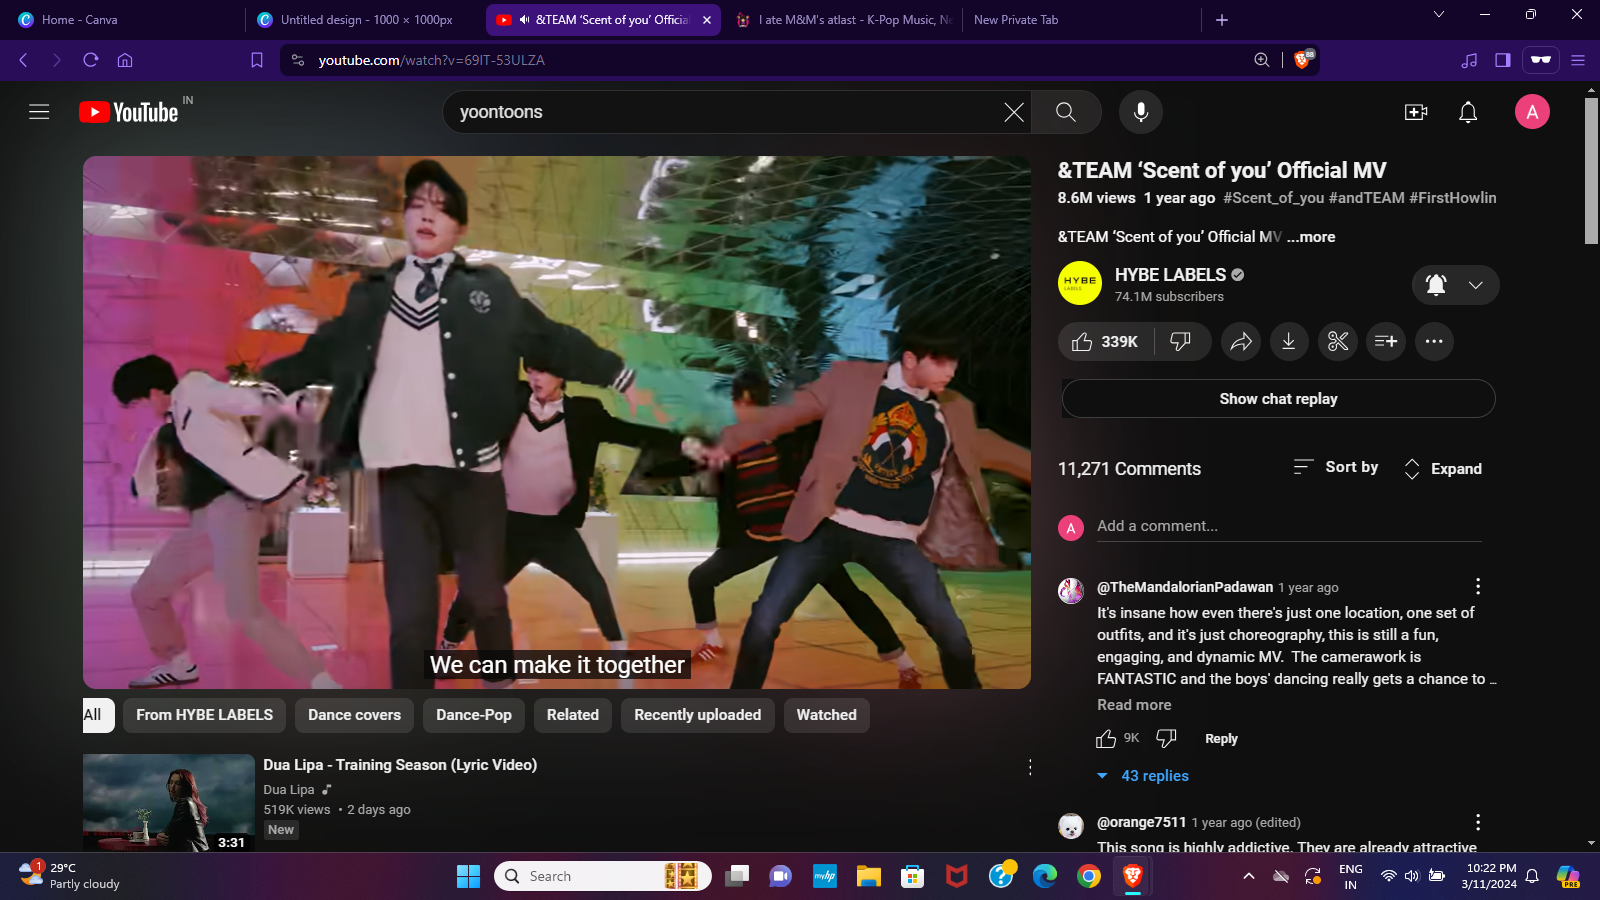Viewport: 1600px width, 900px height.
Task: Open the comments Sort by menu
Action: 1336,467
